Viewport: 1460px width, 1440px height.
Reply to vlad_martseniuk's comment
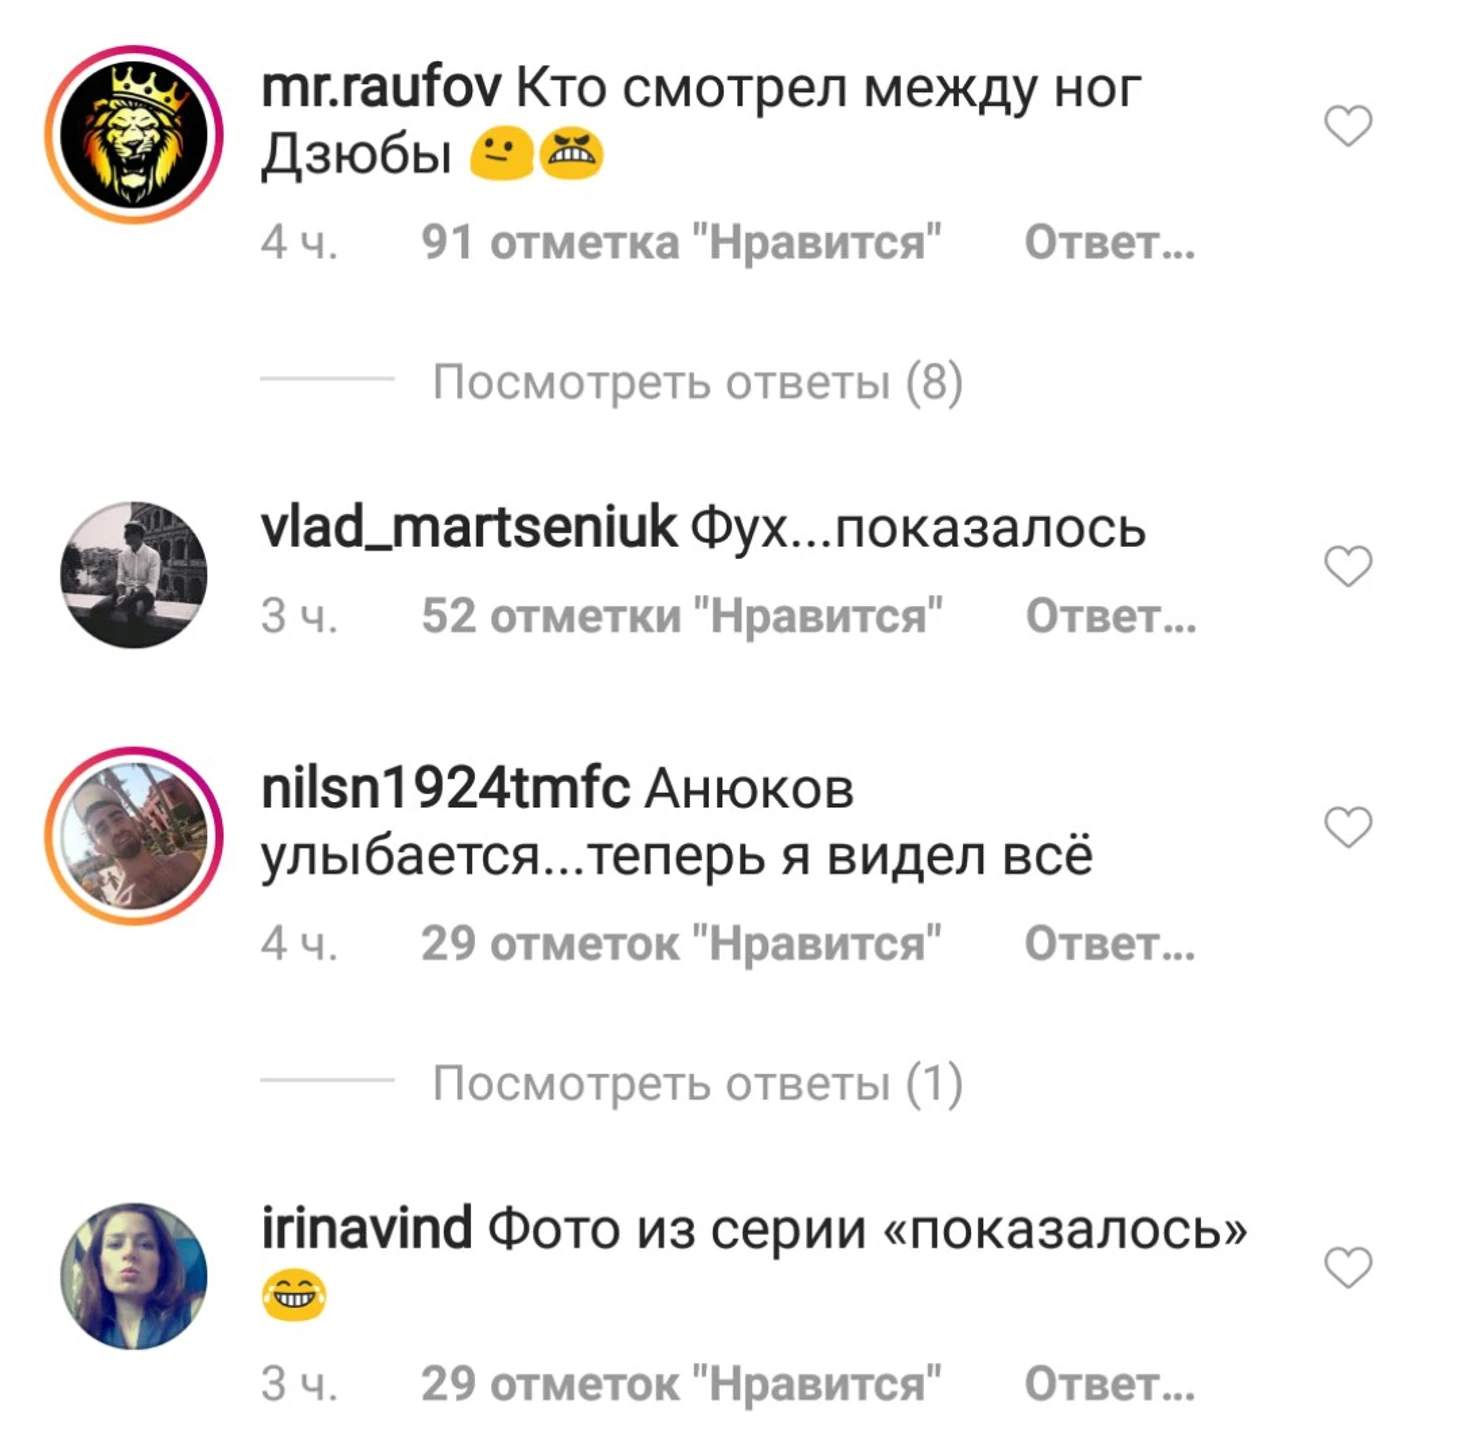click(x=1110, y=616)
